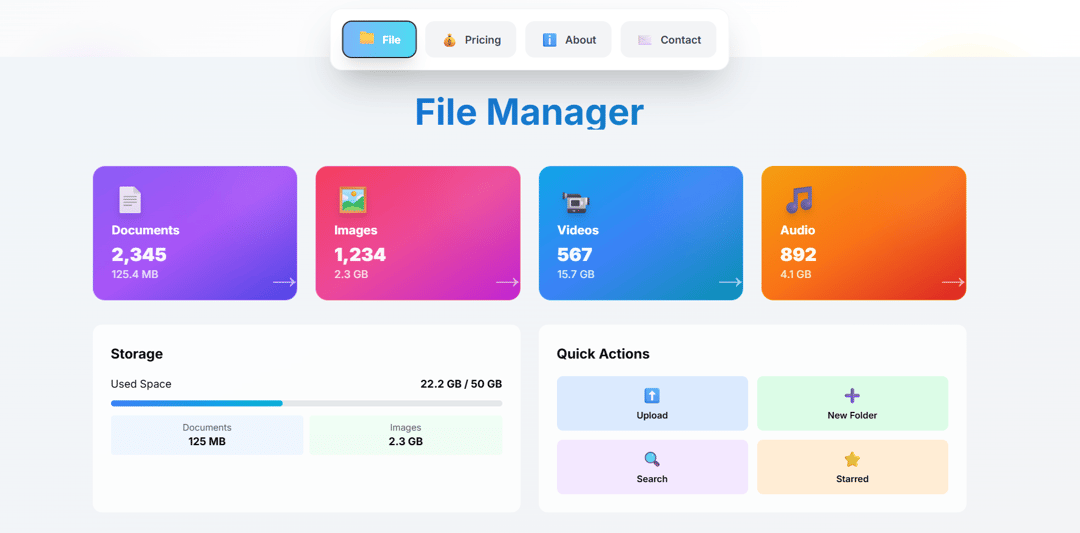Click the '22.2 GB / 50 GB' value
The width and height of the screenshot is (1080, 533).
click(461, 384)
